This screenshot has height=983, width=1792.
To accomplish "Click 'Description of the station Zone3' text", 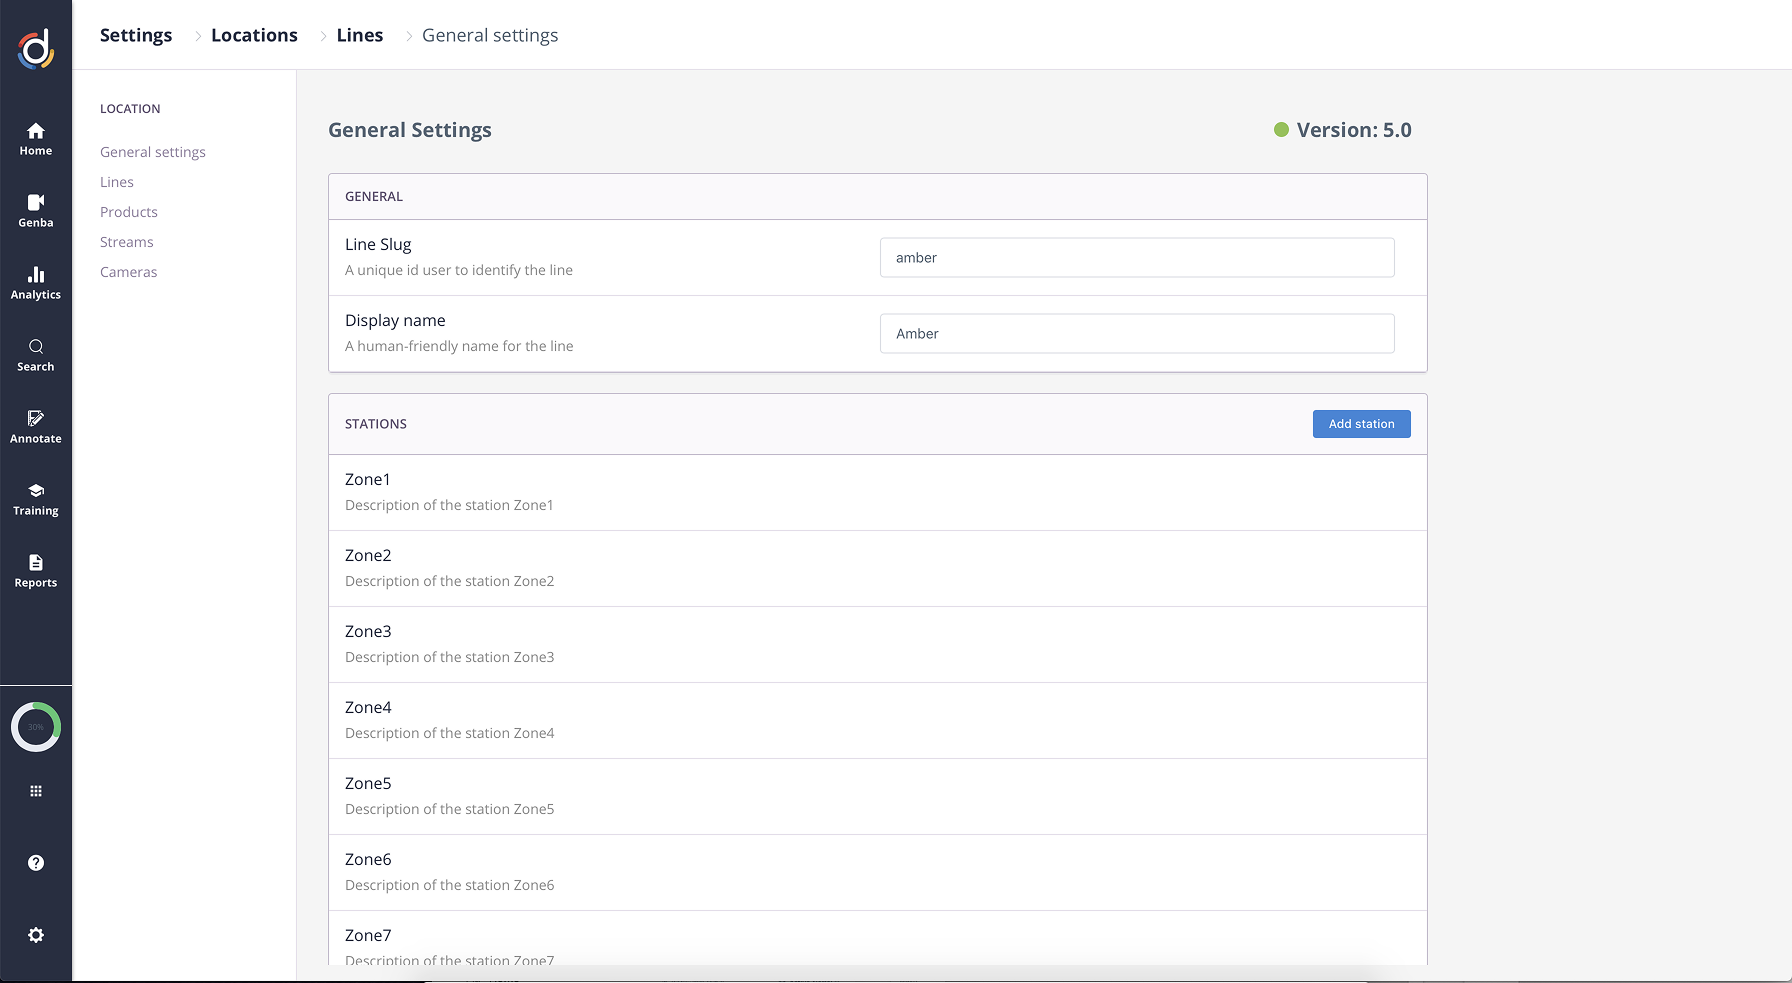I will click(x=449, y=657).
